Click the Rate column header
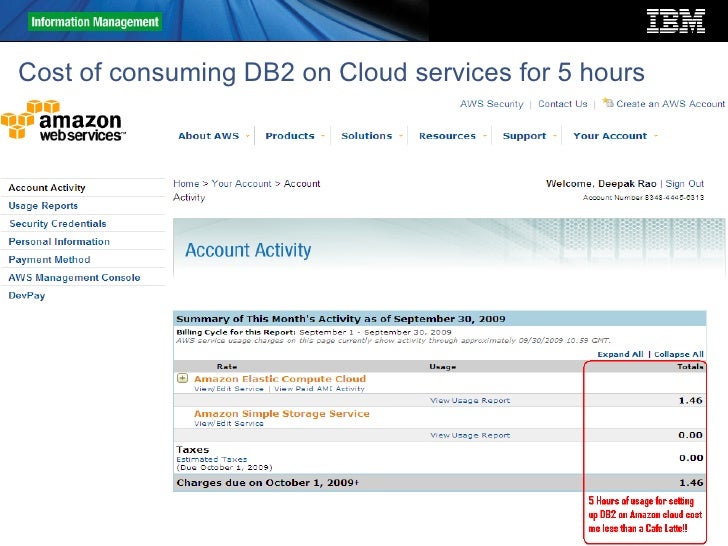This screenshot has height=546, width=728. tap(227, 366)
